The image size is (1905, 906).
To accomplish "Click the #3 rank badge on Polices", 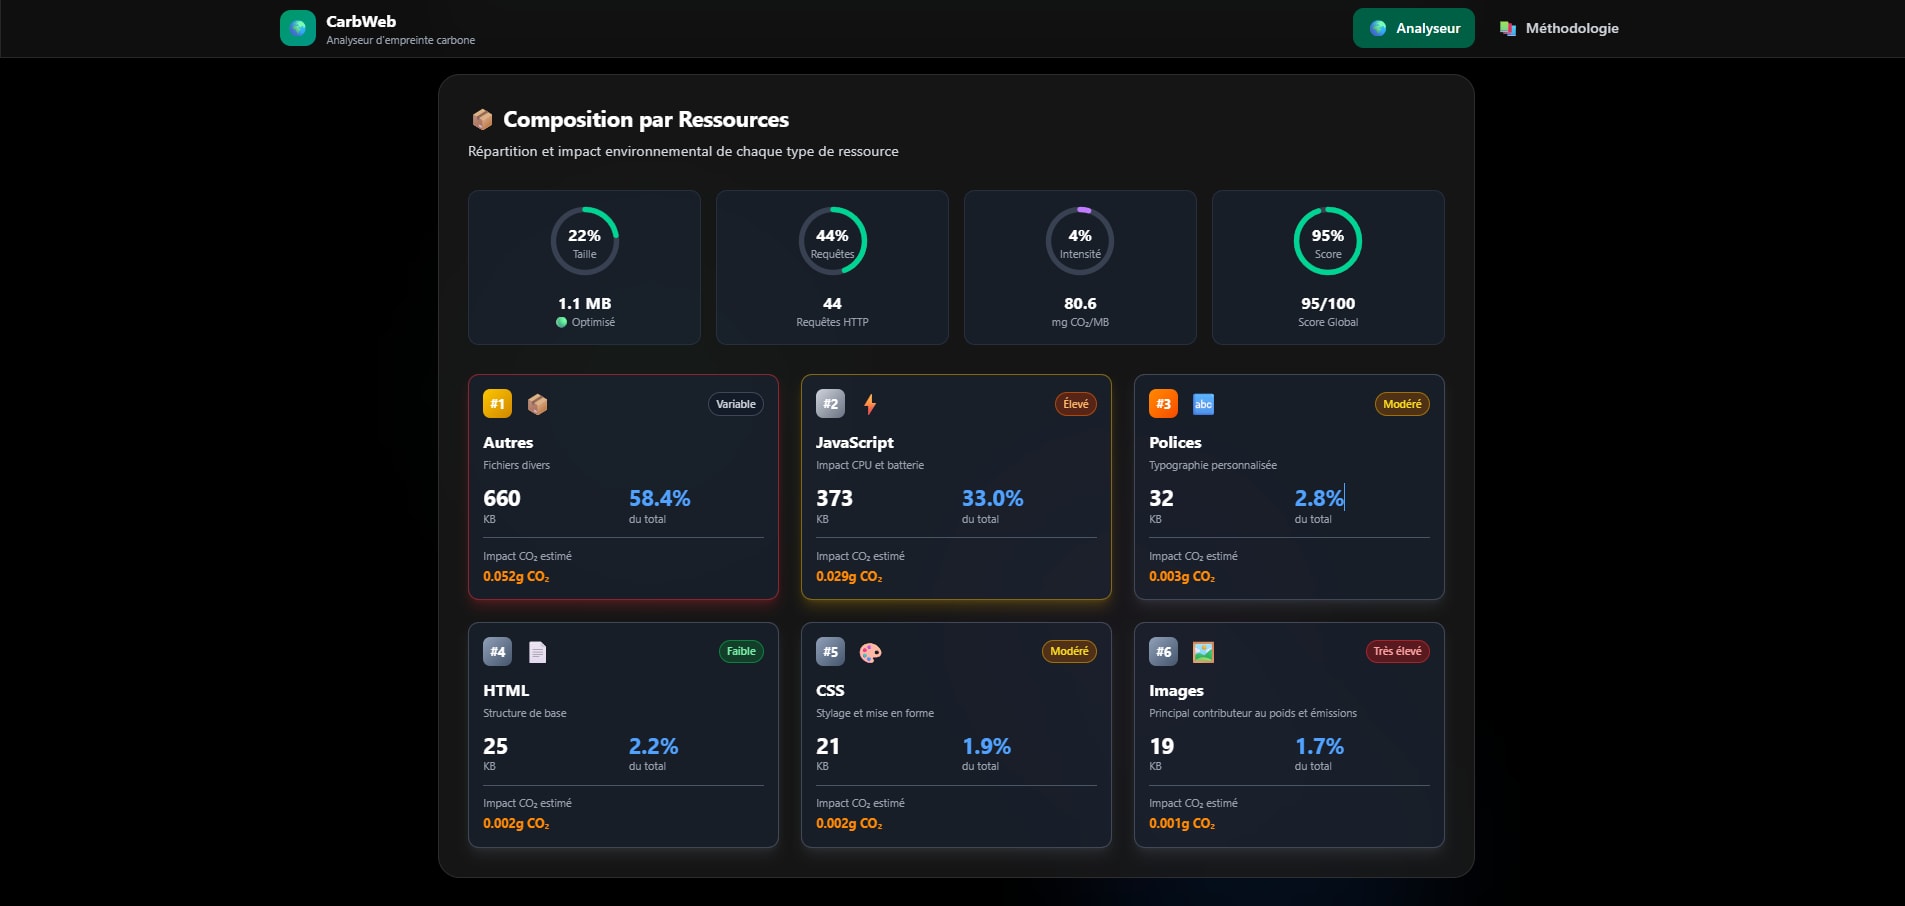I will [x=1163, y=404].
